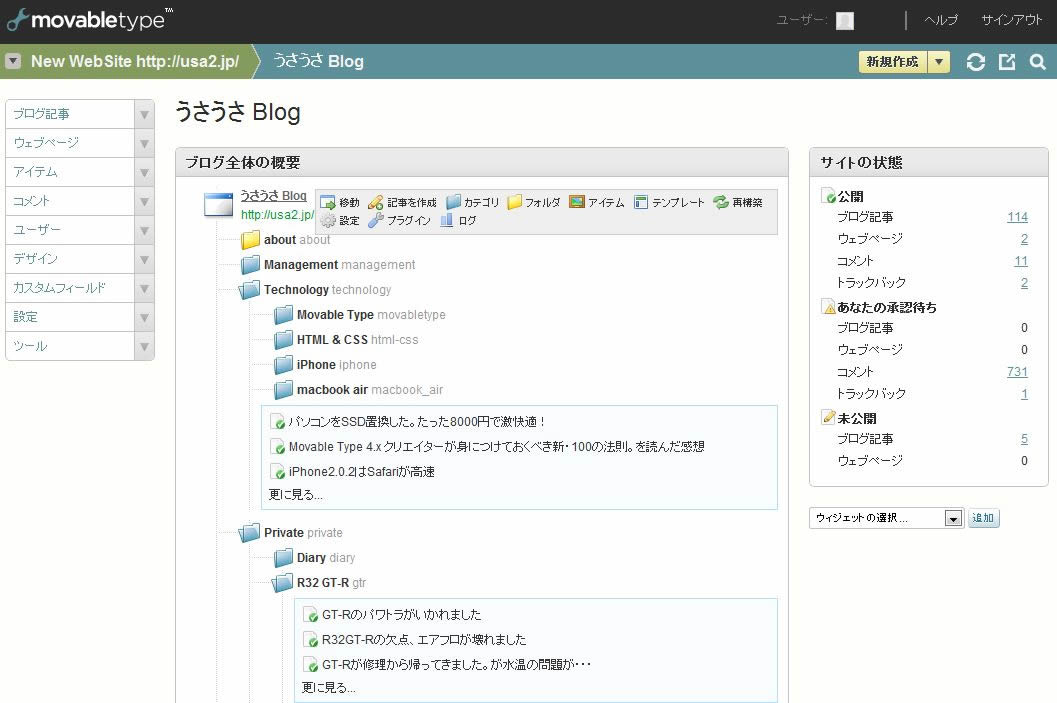Click the unpublished ブログ記事 count 5
The width and height of the screenshot is (1057, 703).
point(1024,439)
